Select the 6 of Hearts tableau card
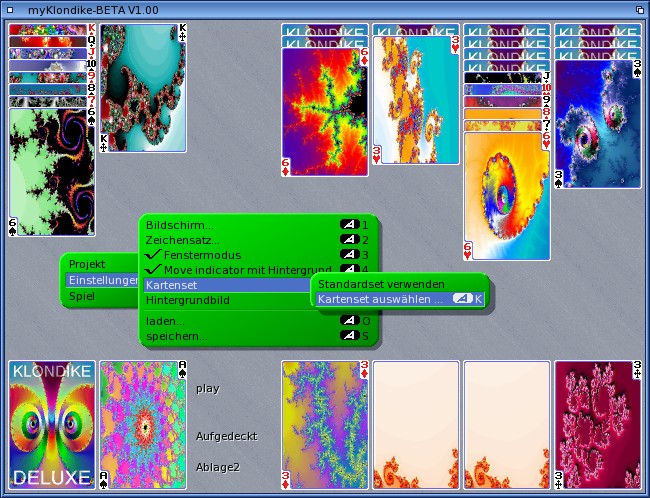The image size is (650, 498). (x=507, y=196)
